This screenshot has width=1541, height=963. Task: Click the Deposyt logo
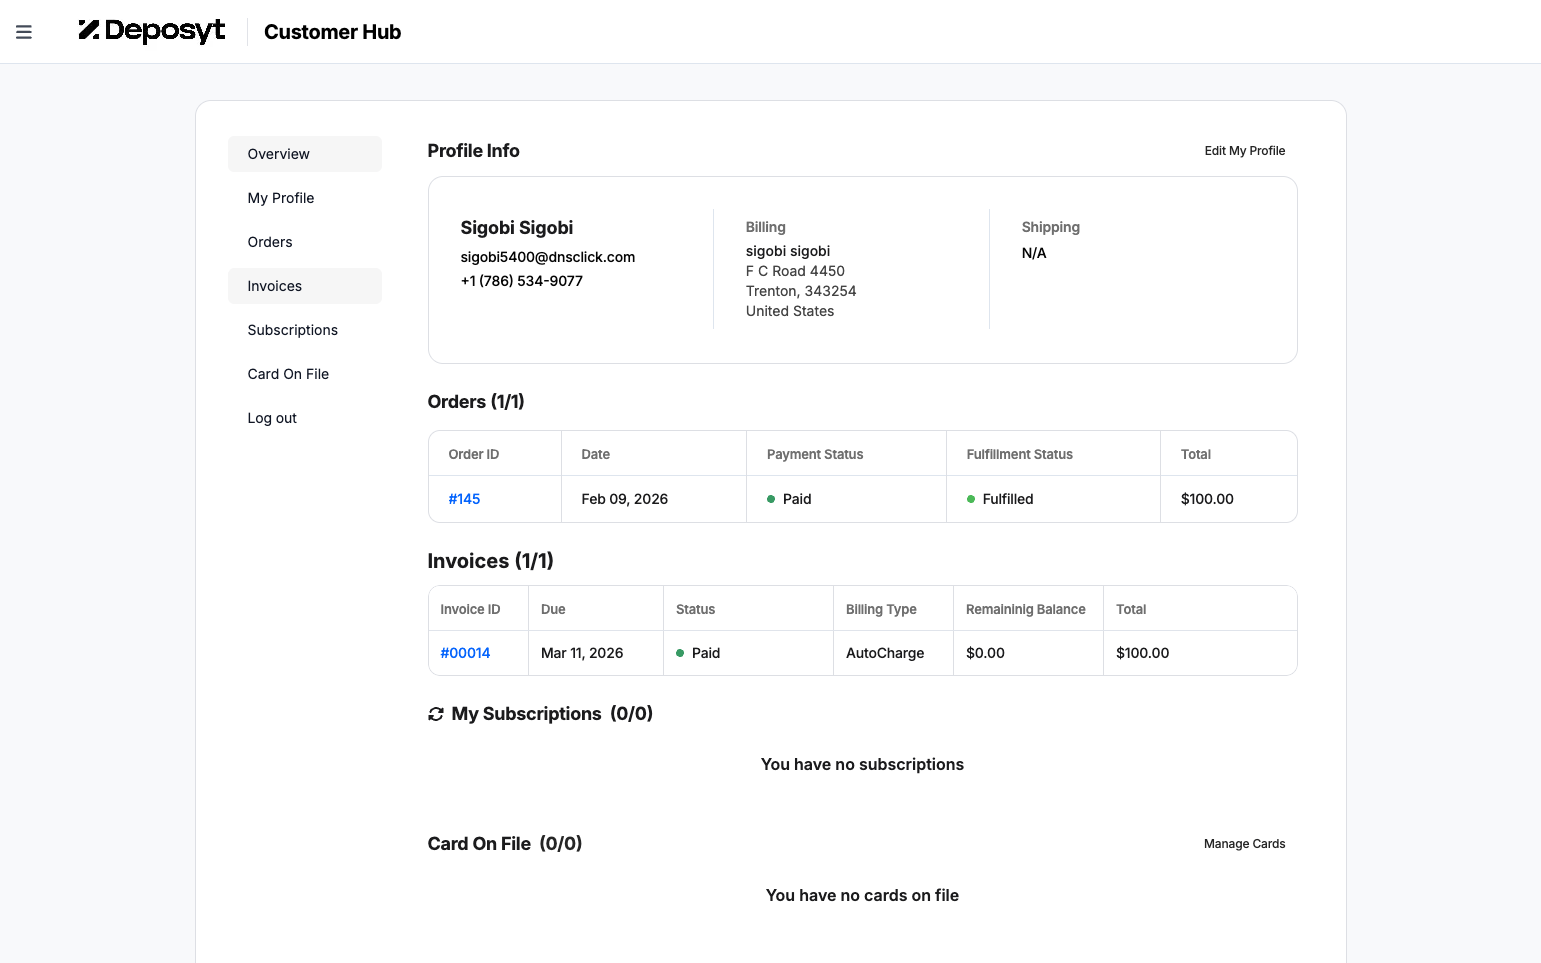(152, 31)
